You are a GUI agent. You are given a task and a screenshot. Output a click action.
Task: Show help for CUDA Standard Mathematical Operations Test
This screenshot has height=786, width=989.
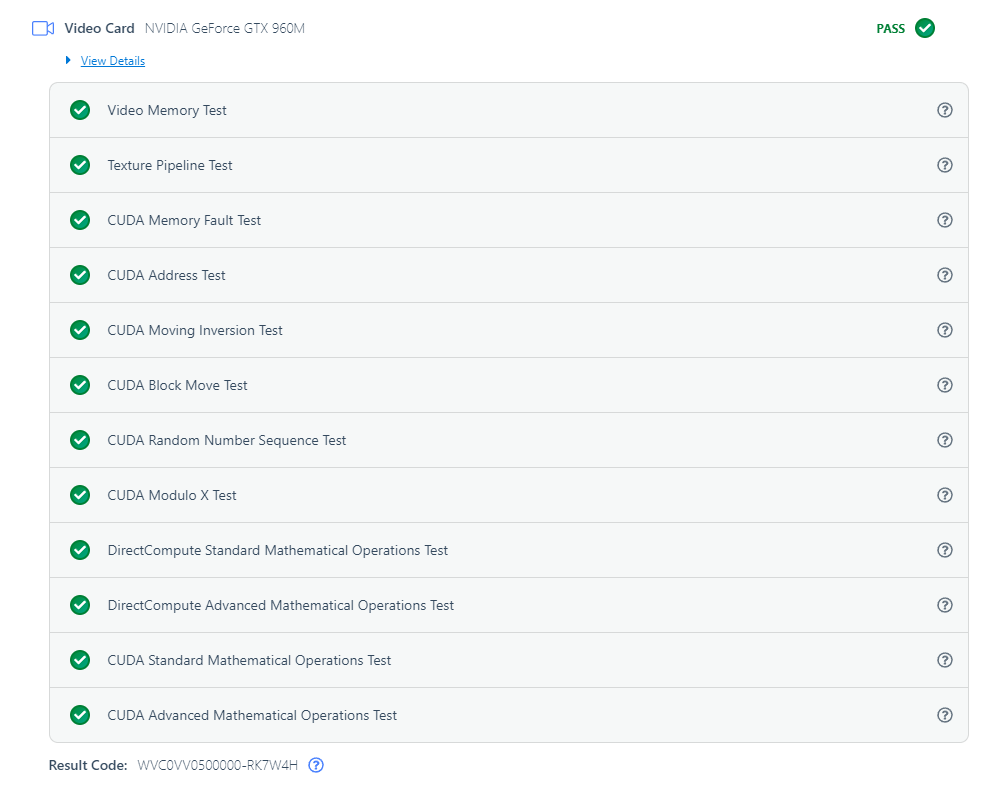click(x=944, y=660)
